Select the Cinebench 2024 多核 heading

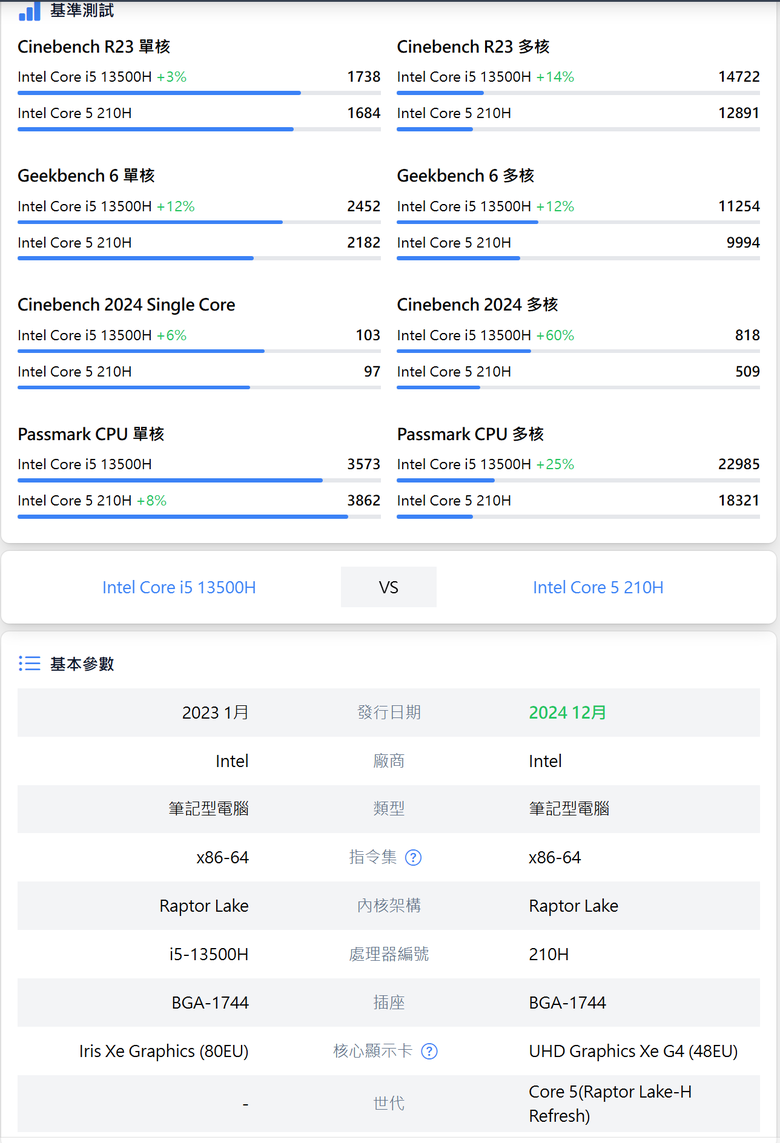pos(477,305)
